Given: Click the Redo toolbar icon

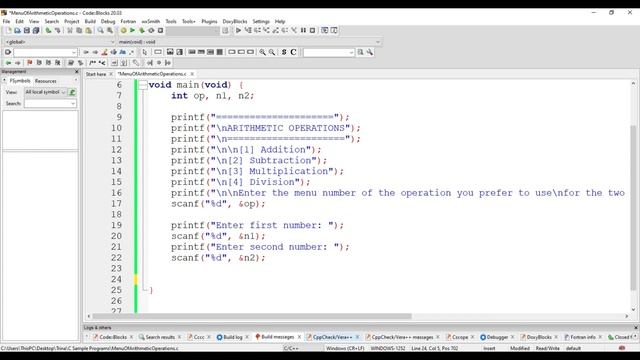Looking at the screenshot, I should [x=58, y=31].
